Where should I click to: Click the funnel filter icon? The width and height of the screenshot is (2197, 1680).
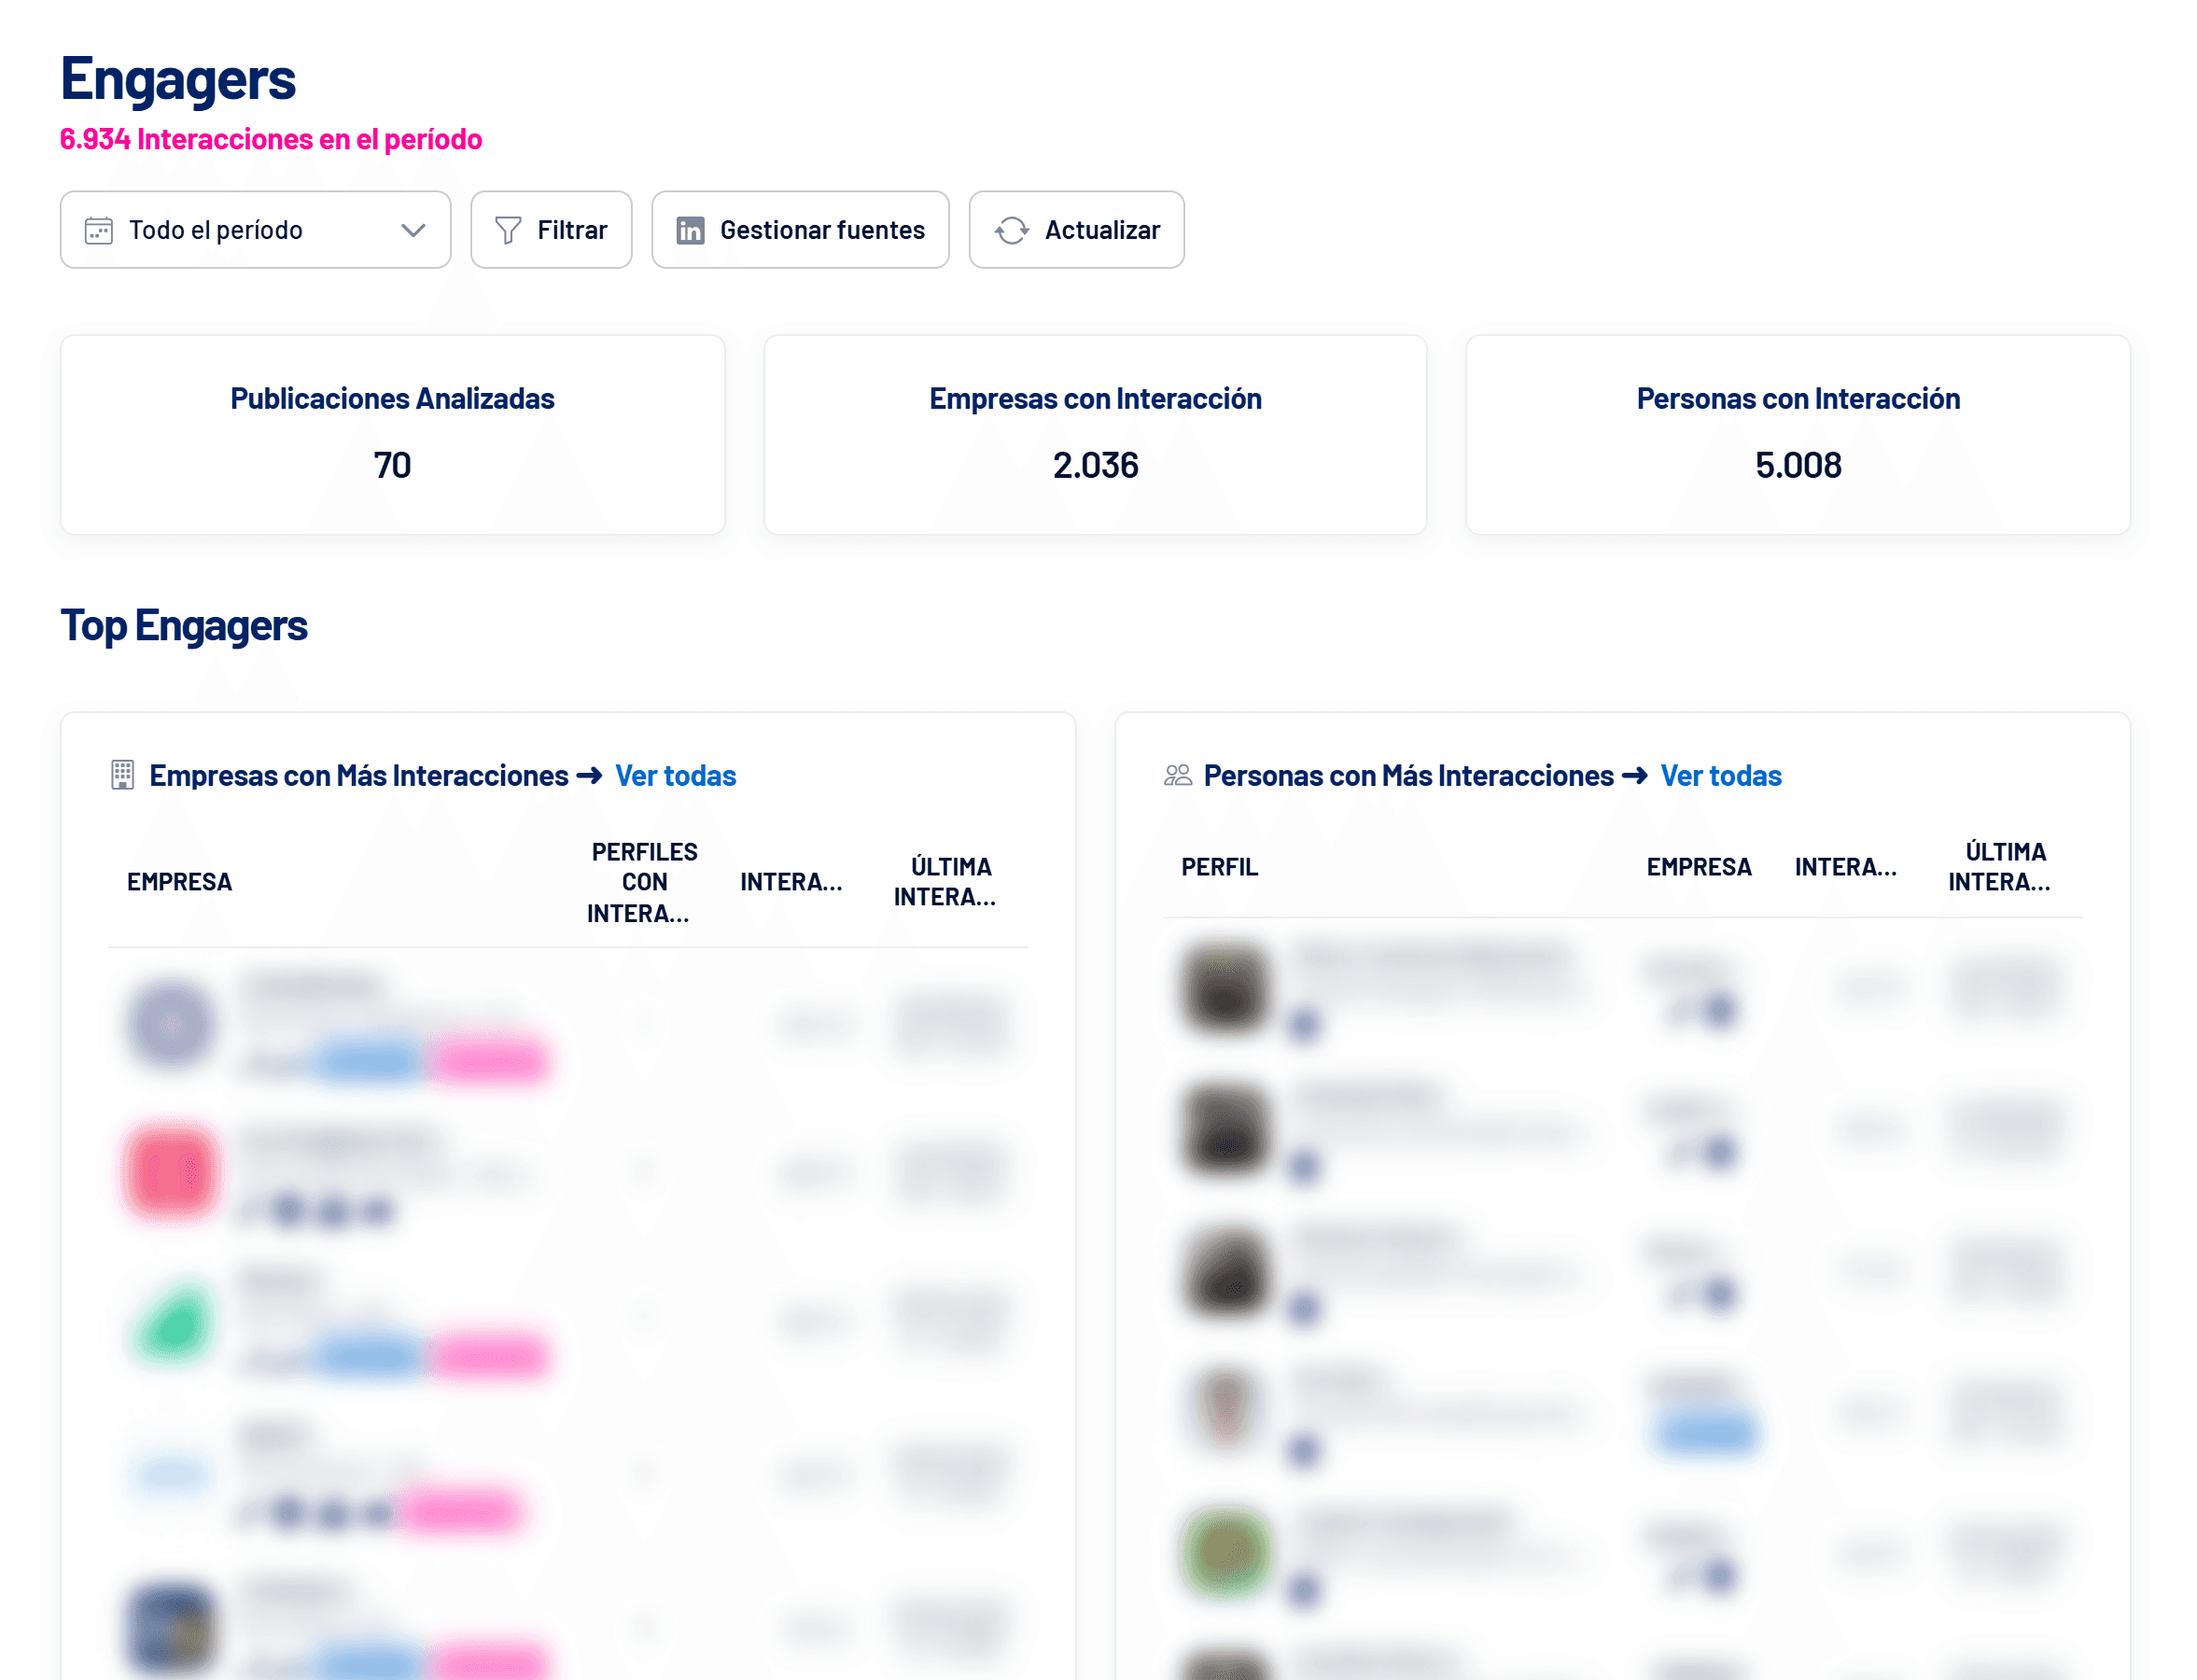[508, 230]
